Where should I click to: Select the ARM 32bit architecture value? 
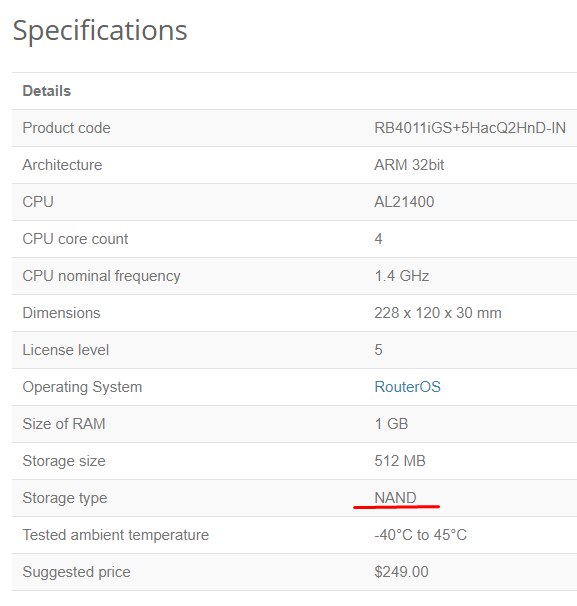pos(409,165)
